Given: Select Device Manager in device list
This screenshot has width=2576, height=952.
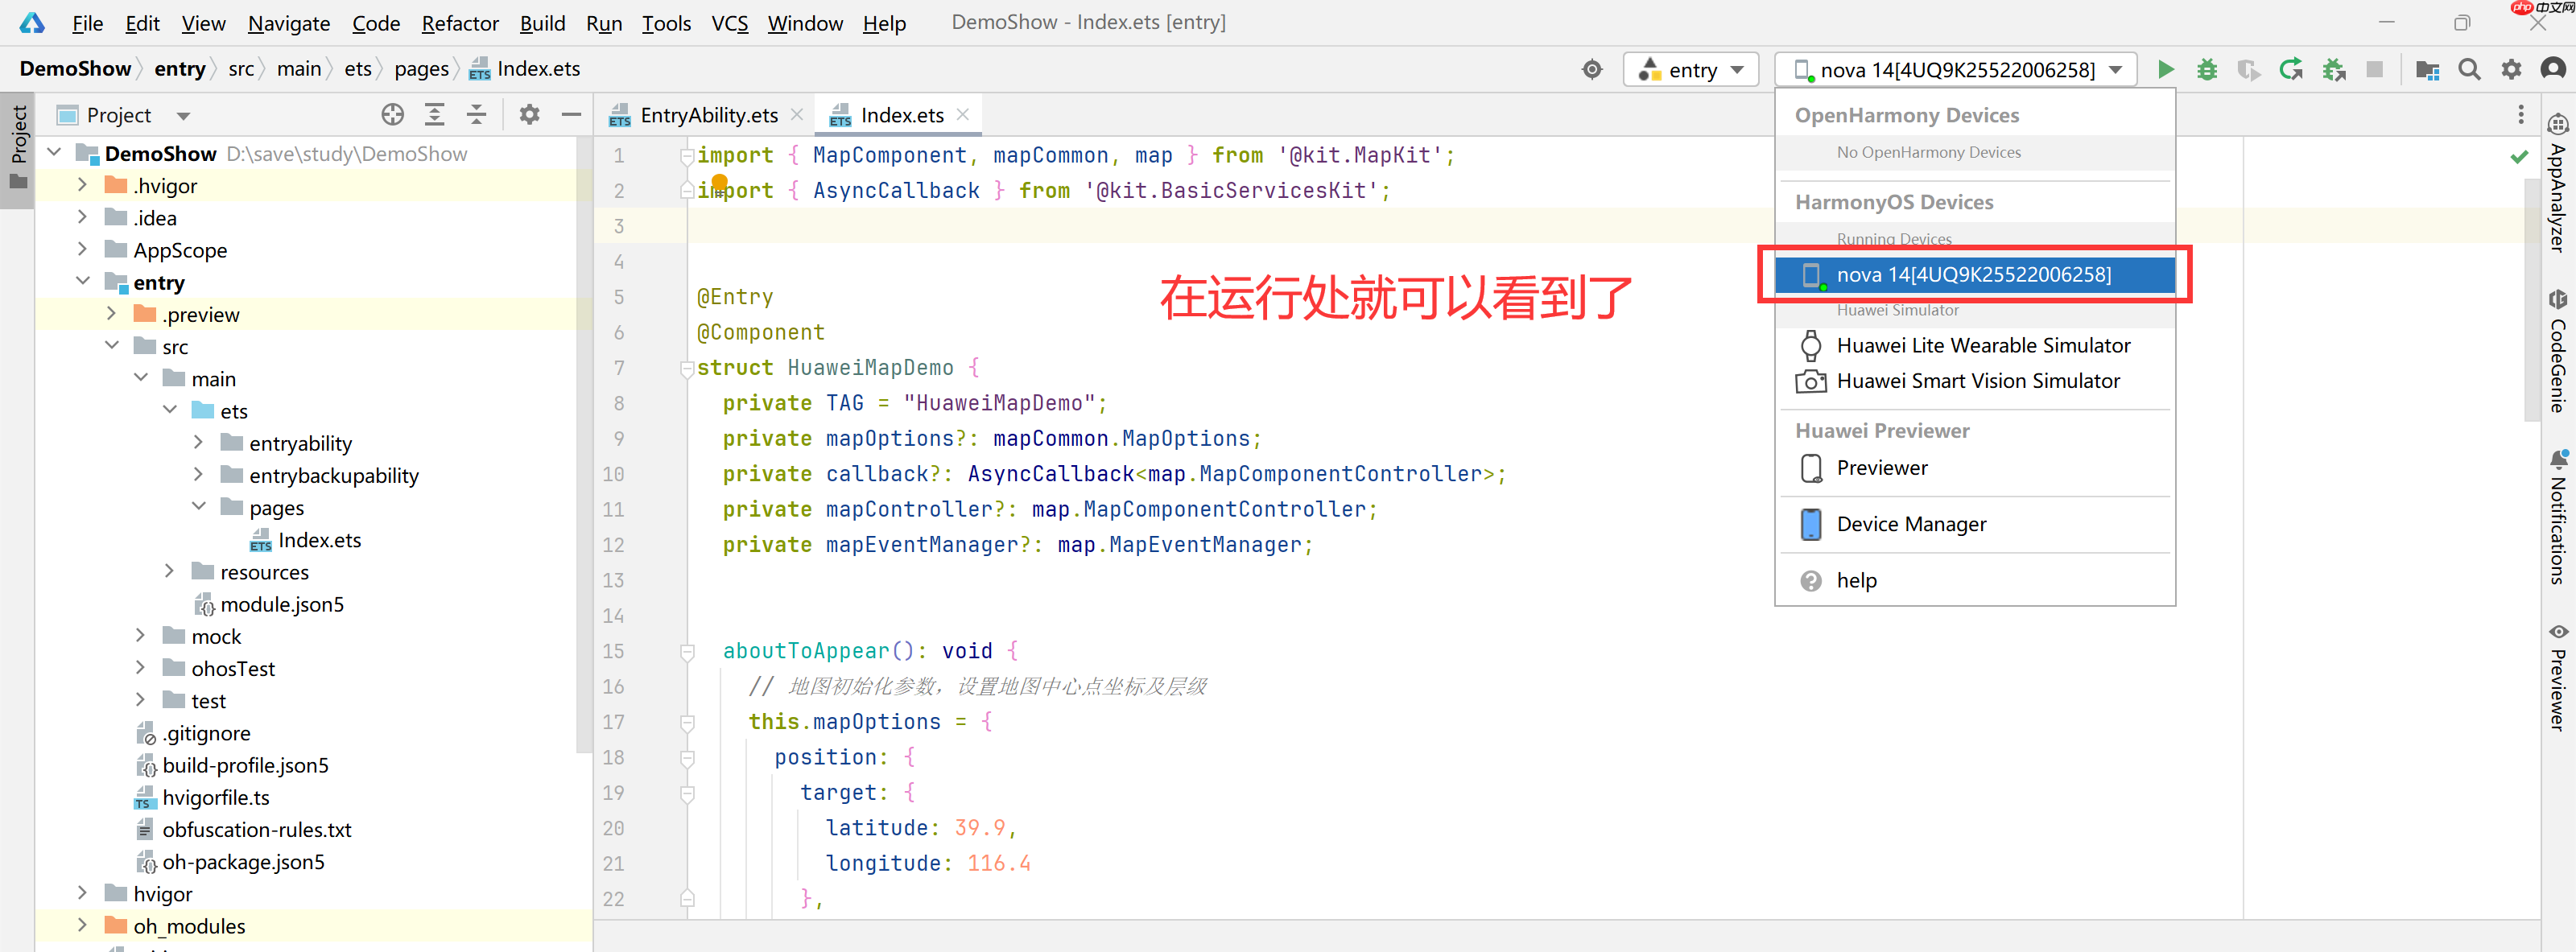Looking at the screenshot, I should [1910, 524].
